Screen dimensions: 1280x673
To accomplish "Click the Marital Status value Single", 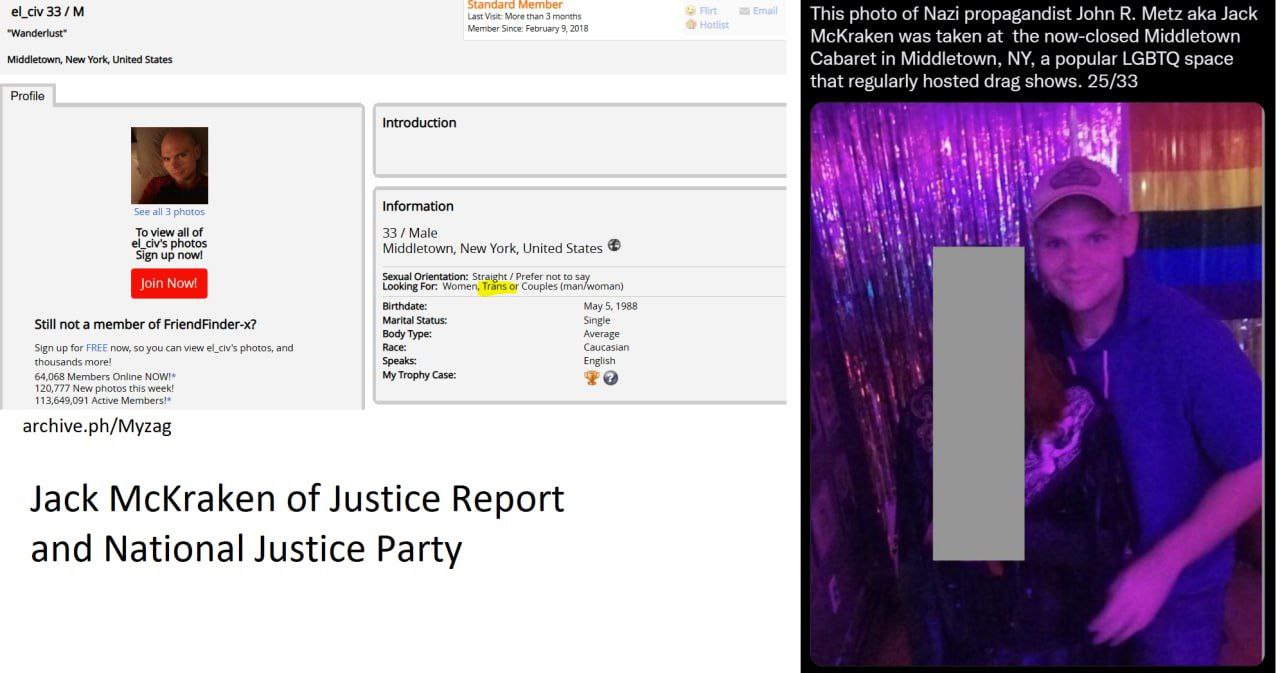I will [x=597, y=320].
